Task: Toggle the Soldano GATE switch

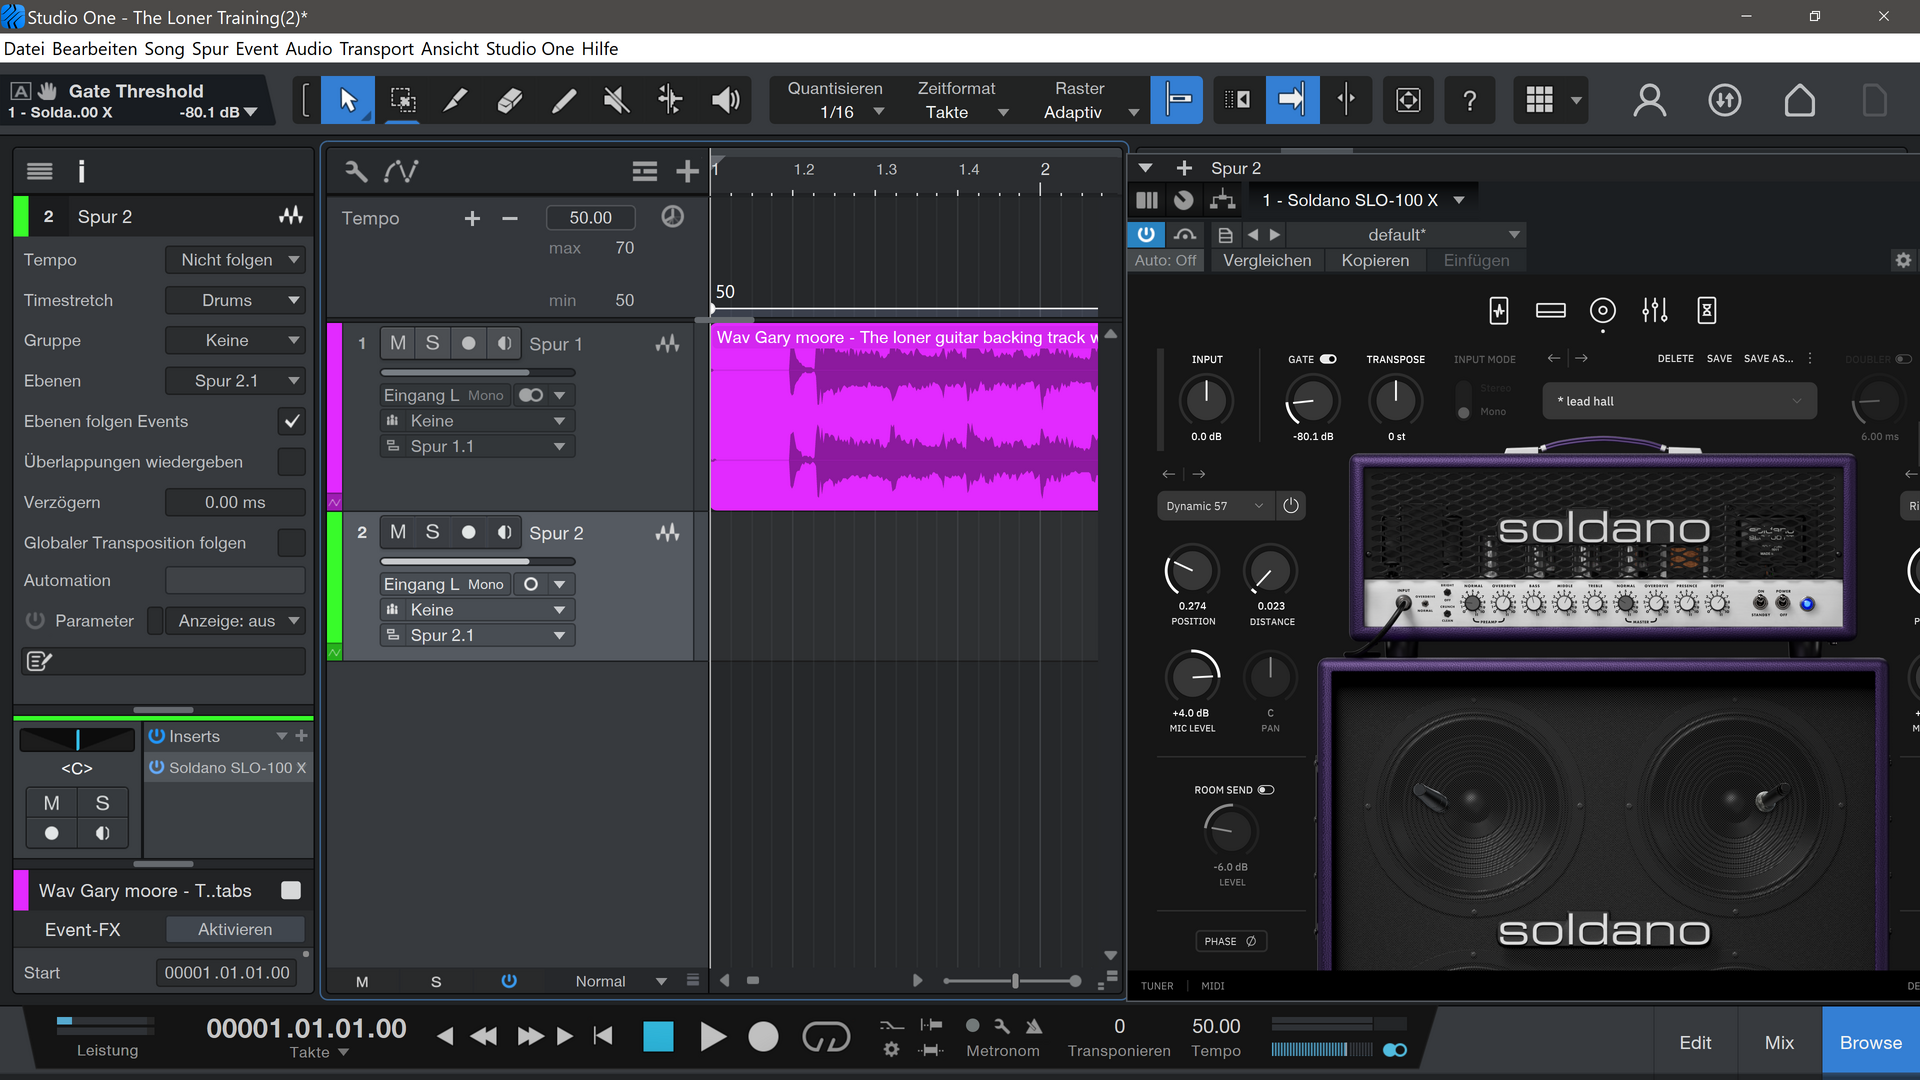Action: pos(1328,359)
